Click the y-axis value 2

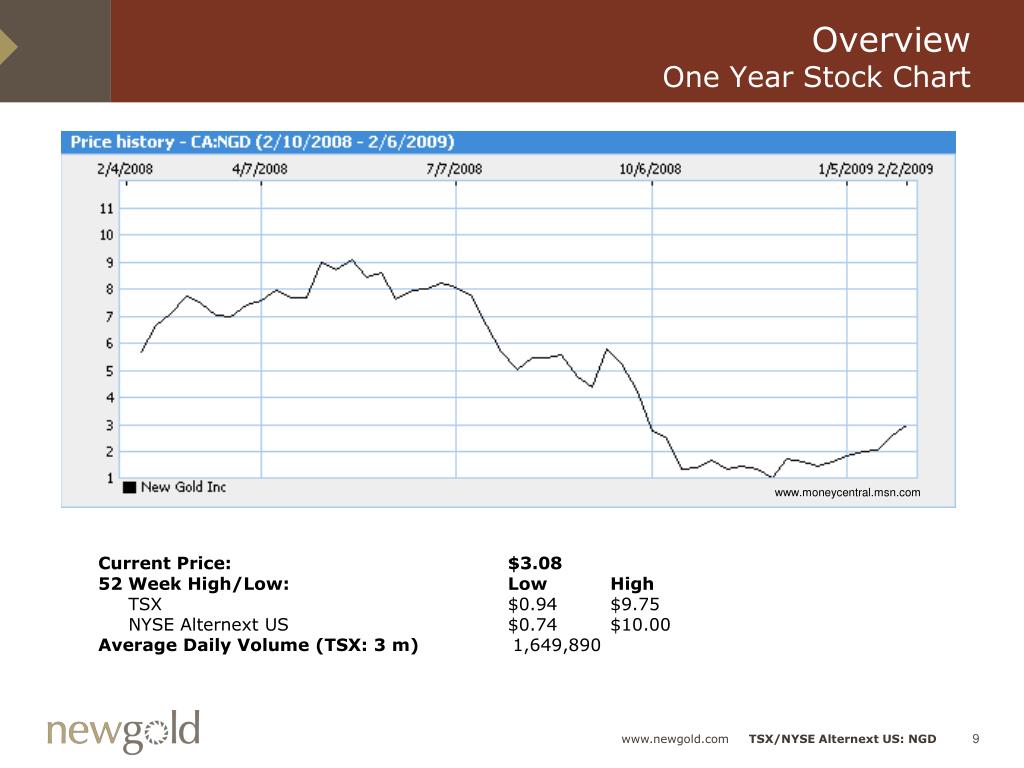110,451
